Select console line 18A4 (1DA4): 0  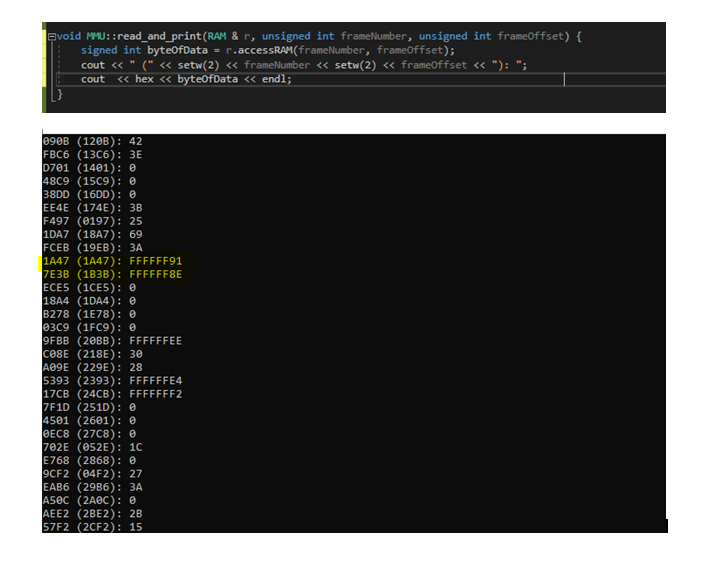[x=89, y=301]
